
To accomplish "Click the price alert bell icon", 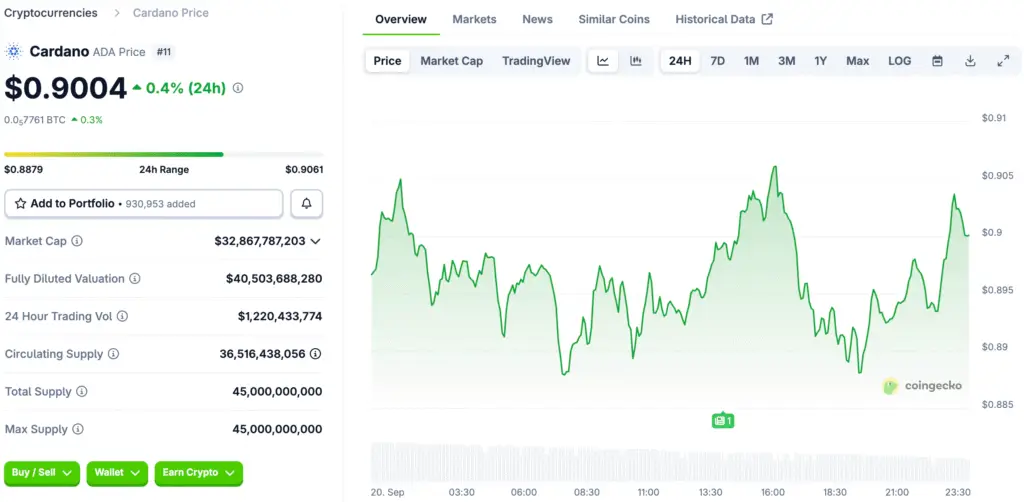I will (306, 204).
